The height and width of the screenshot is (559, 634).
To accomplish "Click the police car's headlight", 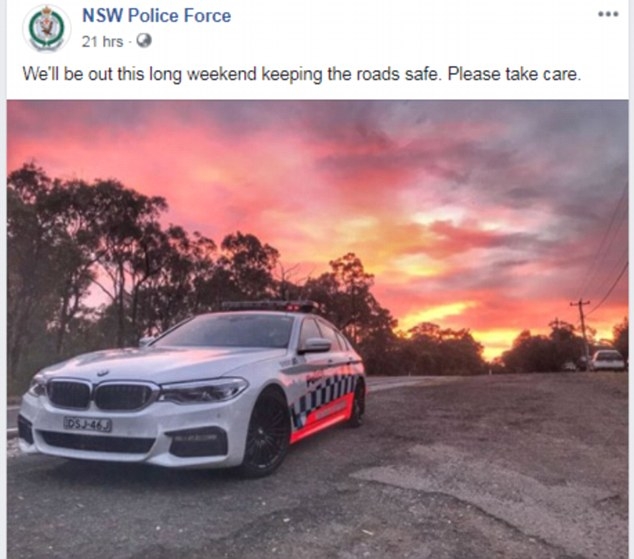I will pyautogui.click(x=204, y=390).
